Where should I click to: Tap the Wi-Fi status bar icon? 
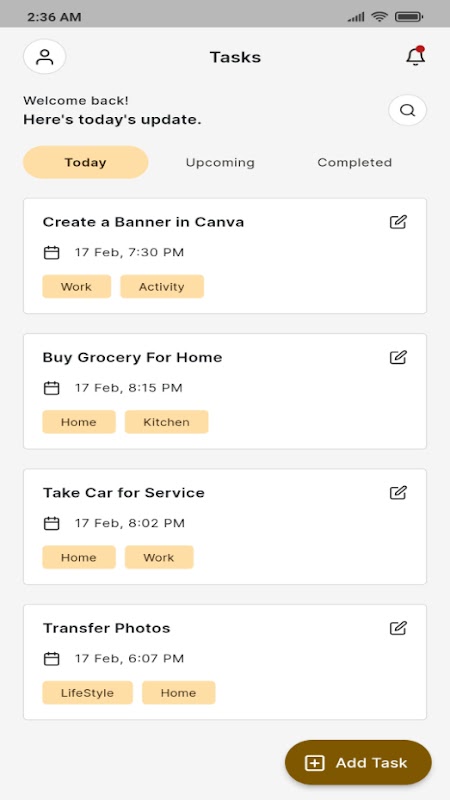click(x=380, y=17)
